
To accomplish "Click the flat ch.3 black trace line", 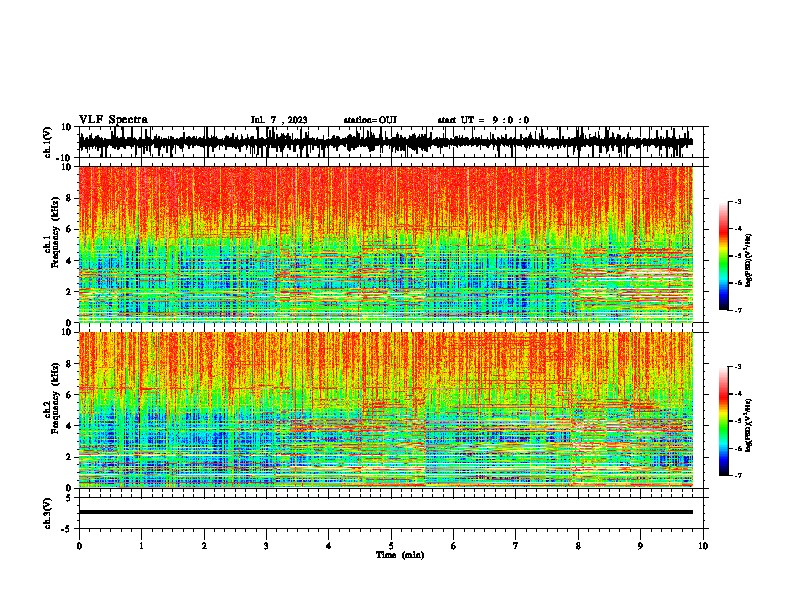I will click(386, 512).
